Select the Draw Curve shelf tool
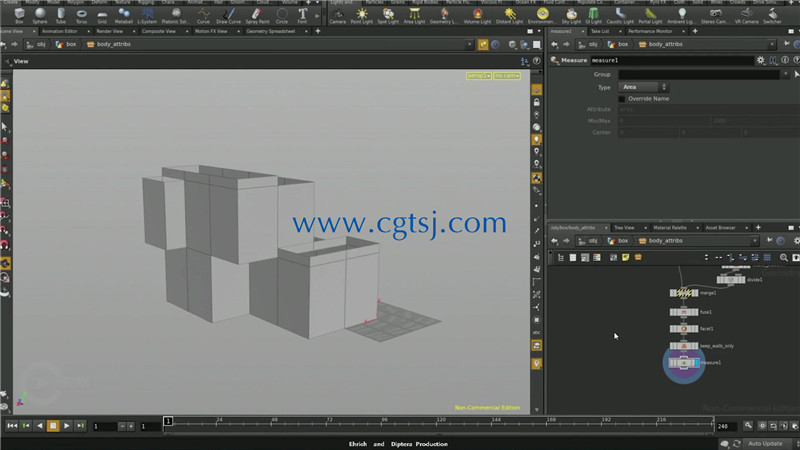Screen dimensions: 800x450 229,16
